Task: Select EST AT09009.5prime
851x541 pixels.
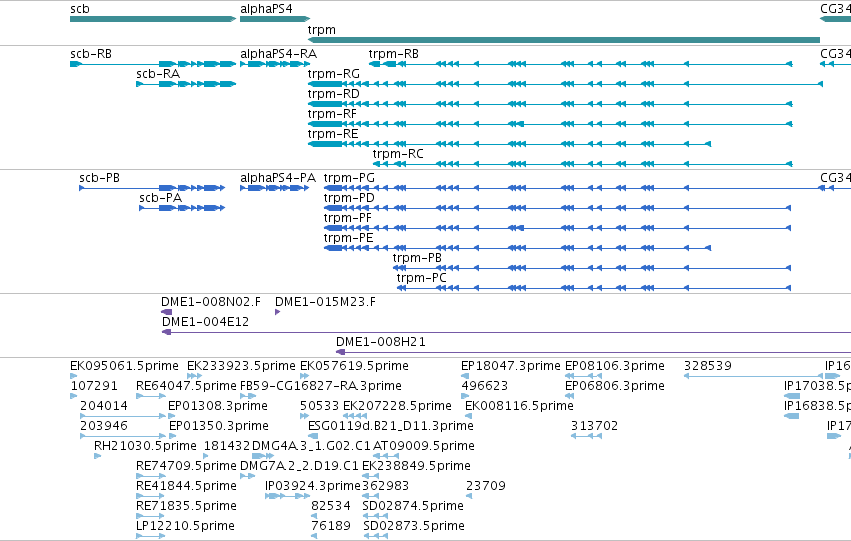Action: pos(424,446)
